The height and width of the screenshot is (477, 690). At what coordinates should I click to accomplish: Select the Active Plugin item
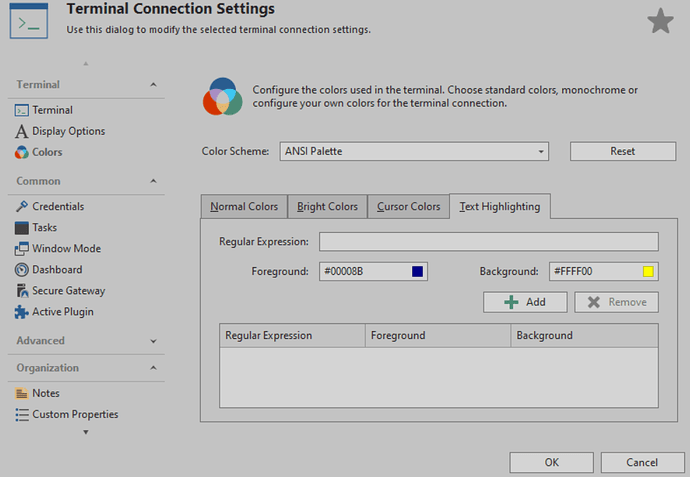tap(62, 311)
